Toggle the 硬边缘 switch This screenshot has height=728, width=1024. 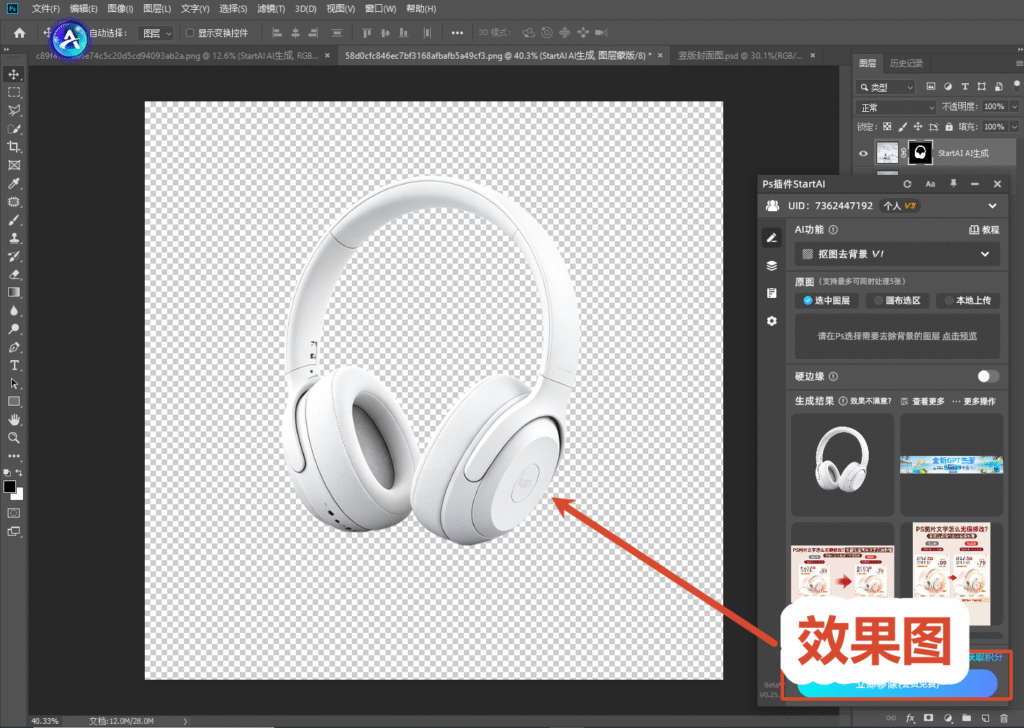(x=988, y=376)
